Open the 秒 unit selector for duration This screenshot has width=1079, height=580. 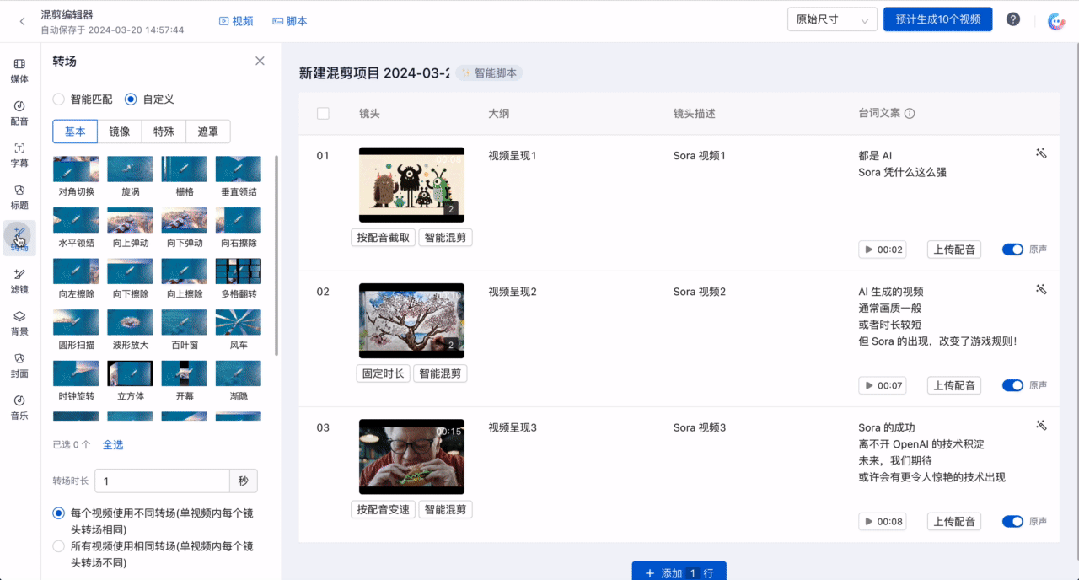[244, 481]
